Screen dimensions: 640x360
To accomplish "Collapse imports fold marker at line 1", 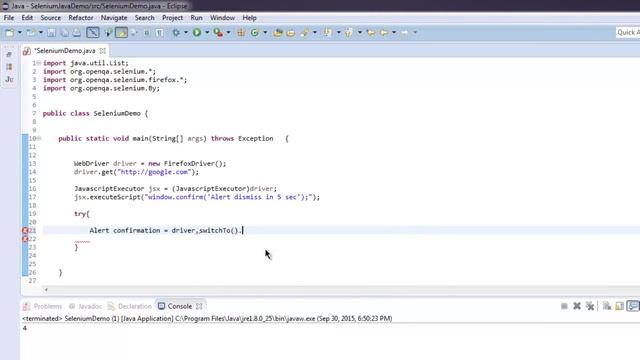I will click(x=39, y=63).
